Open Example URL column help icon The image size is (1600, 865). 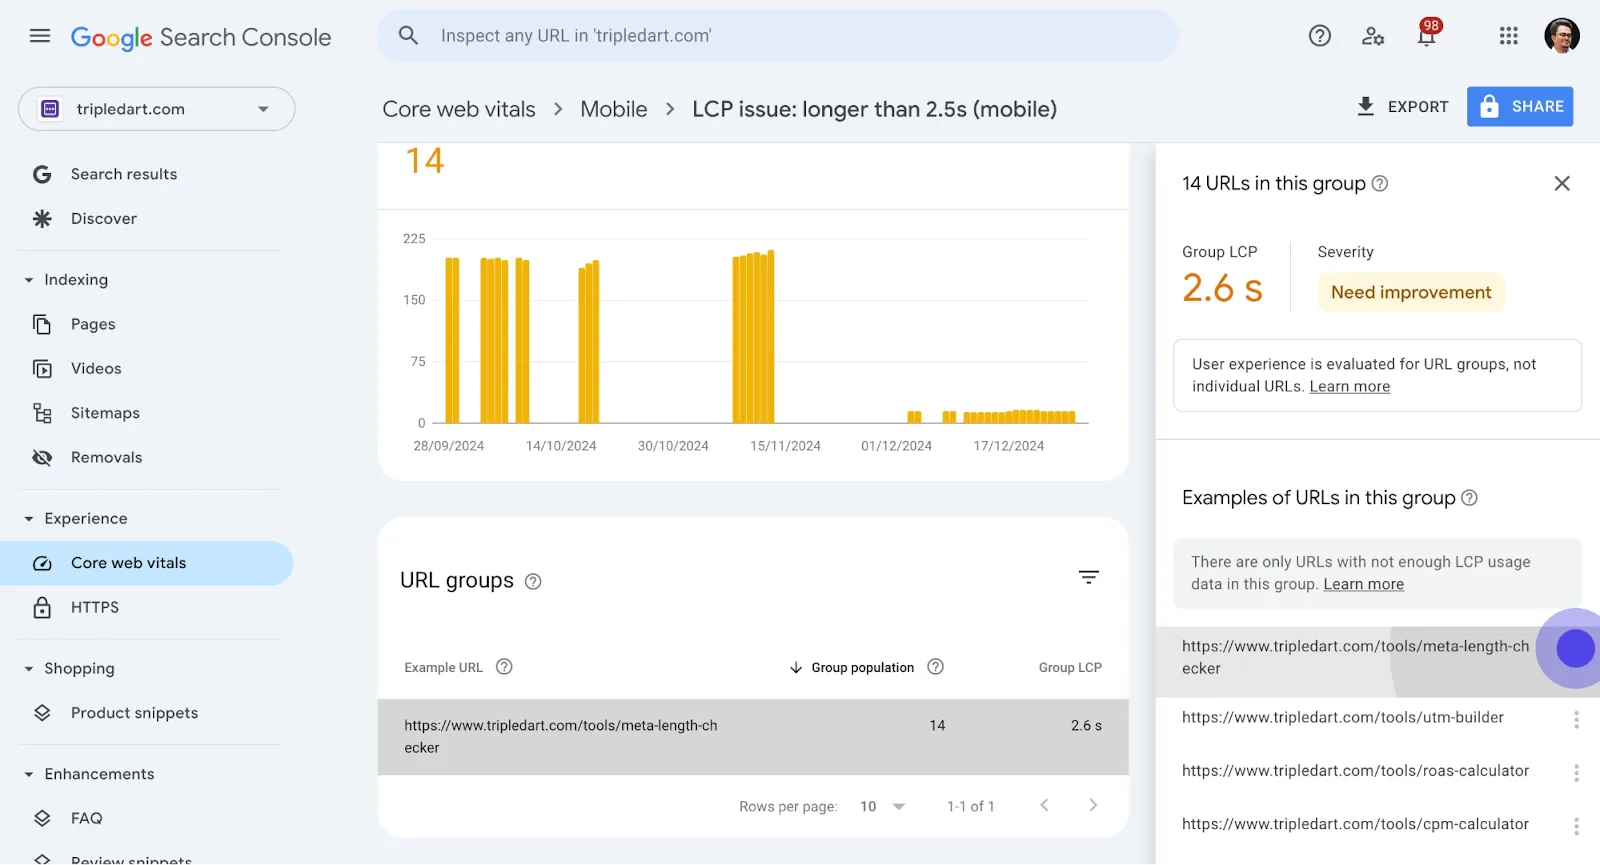[504, 667]
